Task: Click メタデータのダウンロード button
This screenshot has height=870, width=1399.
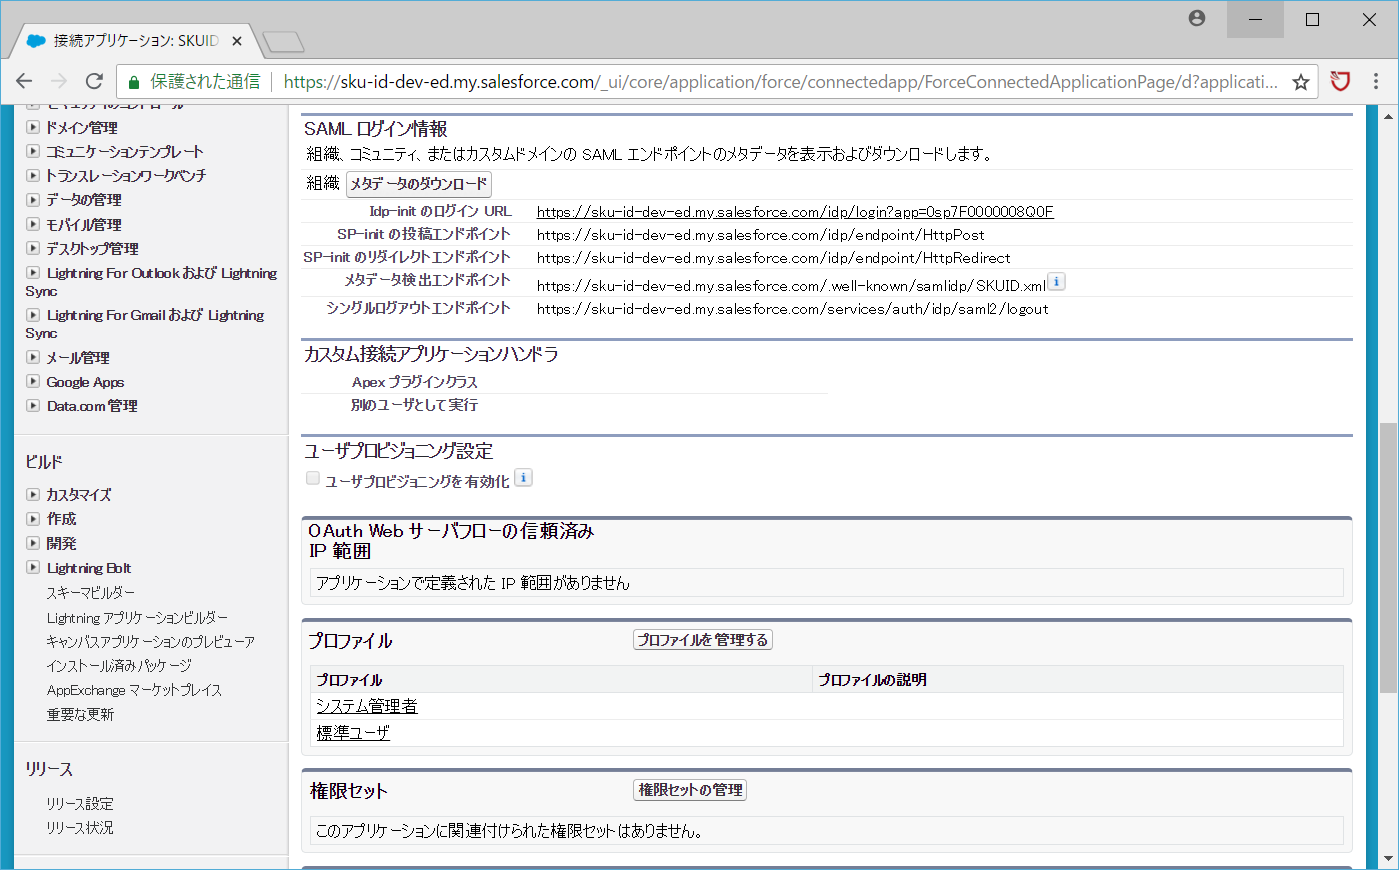Action: (x=419, y=184)
